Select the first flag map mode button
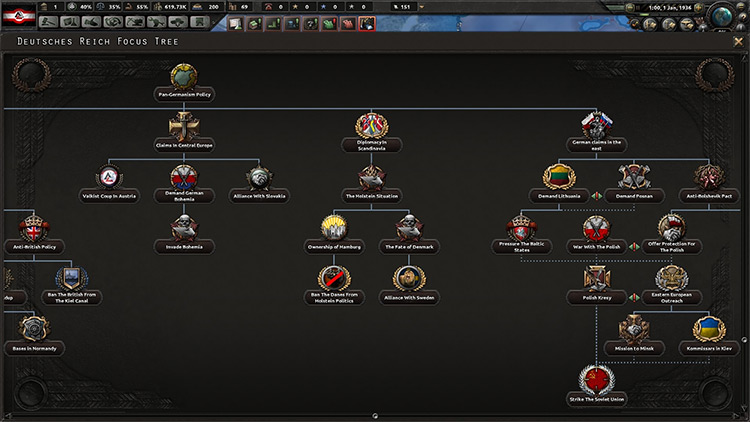Screen dimensions: 750x422 [650, 24]
